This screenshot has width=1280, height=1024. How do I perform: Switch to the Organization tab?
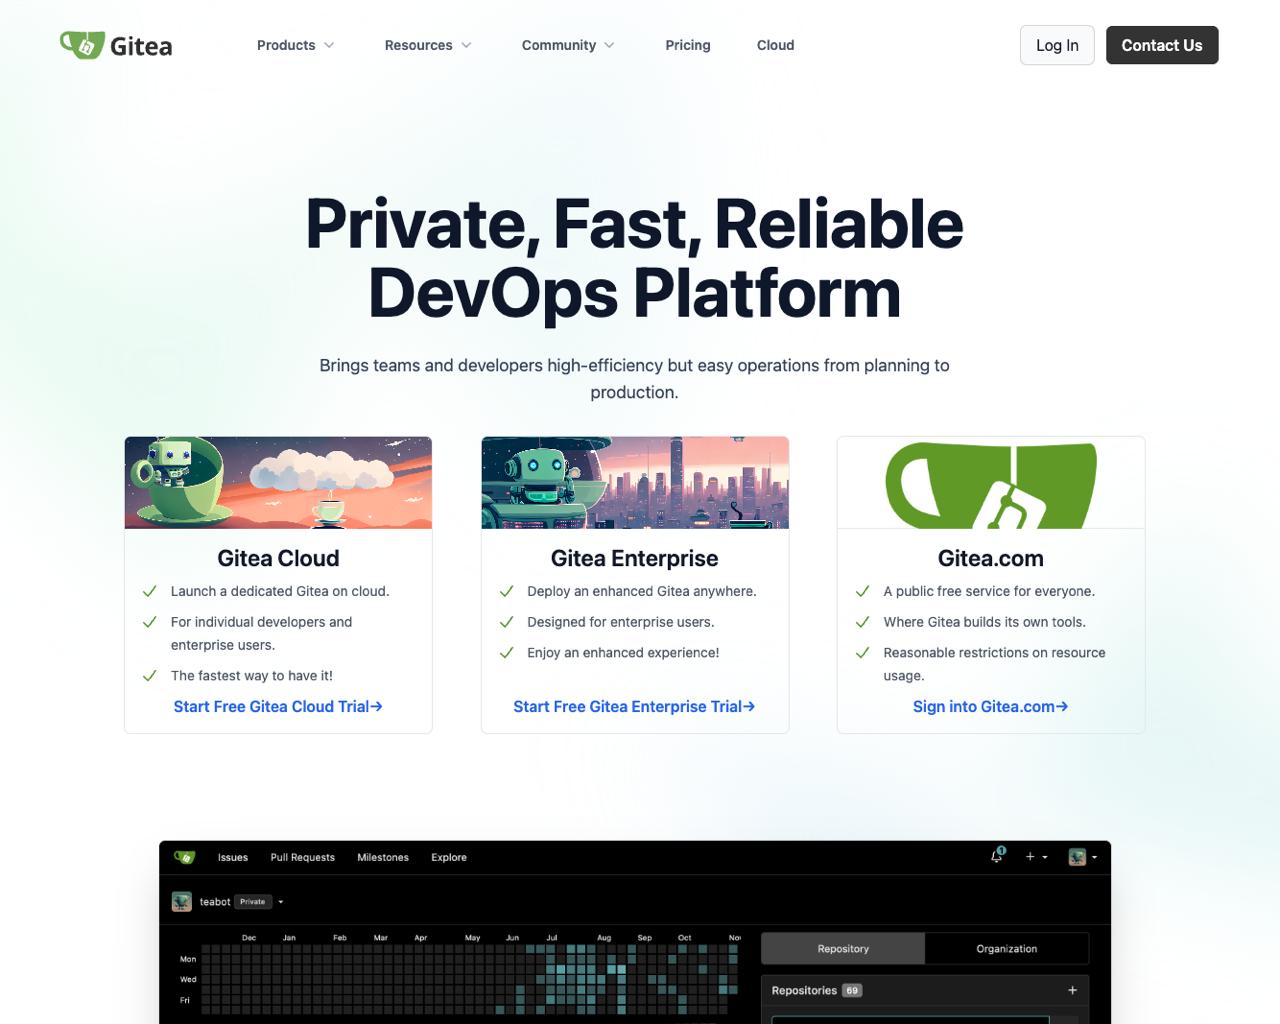[1007, 948]
